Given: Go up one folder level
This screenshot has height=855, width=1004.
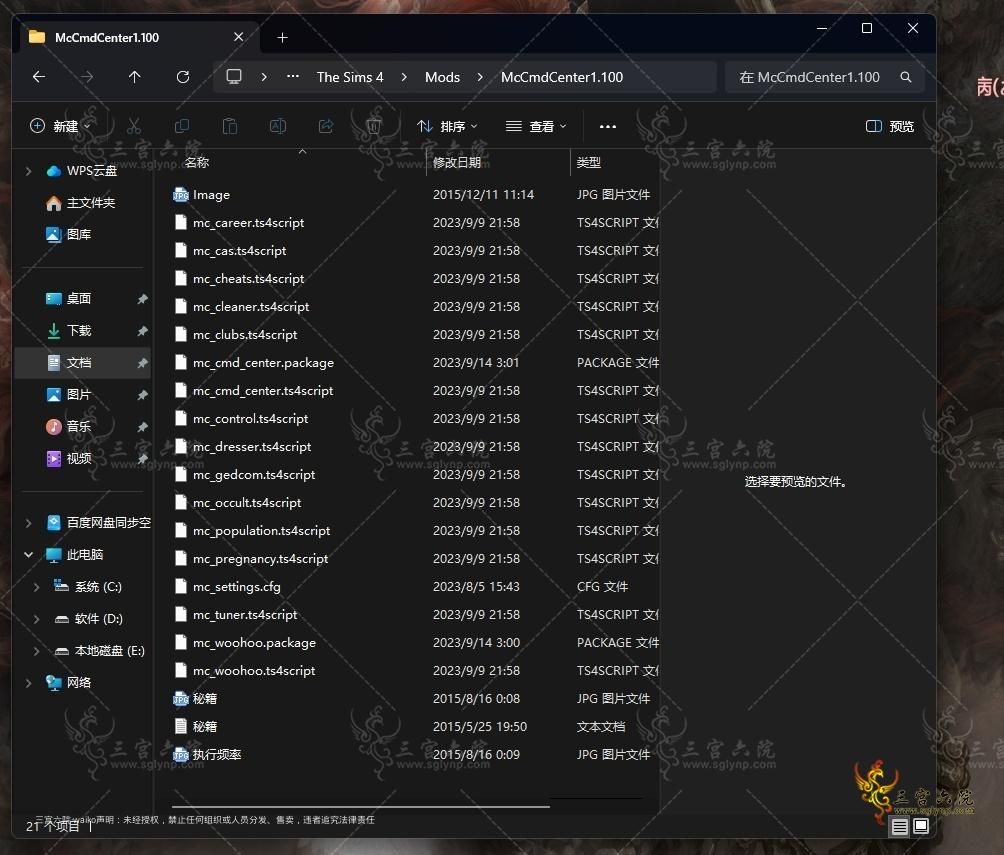Looking at the screenshot, I should click(134, 77).
